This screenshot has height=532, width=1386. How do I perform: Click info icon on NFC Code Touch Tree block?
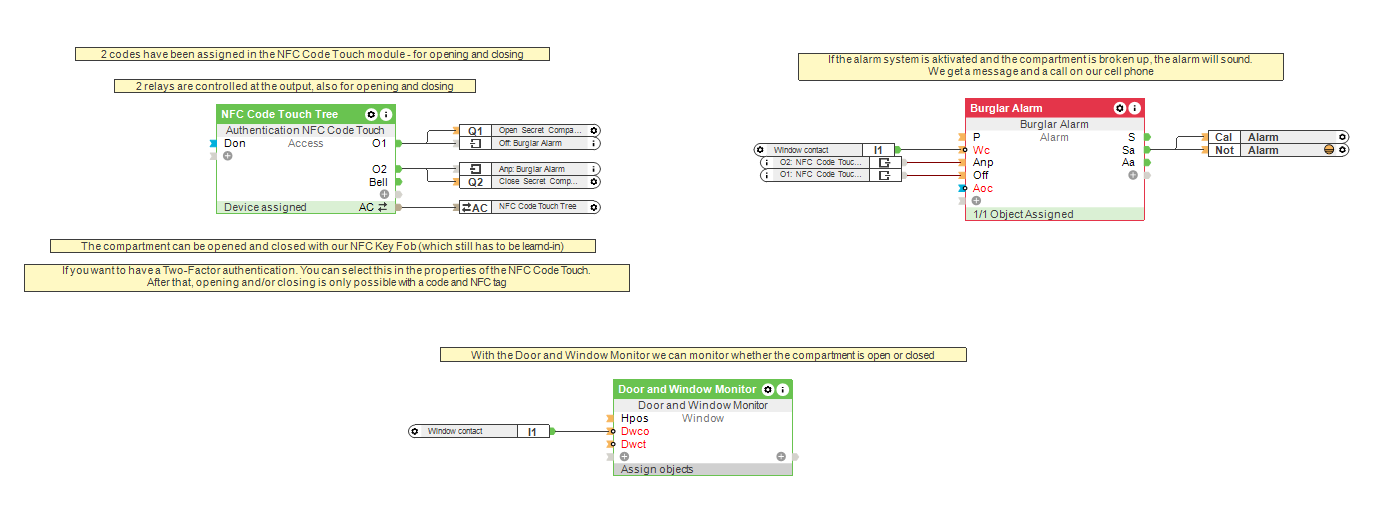[x=386, y=115]
